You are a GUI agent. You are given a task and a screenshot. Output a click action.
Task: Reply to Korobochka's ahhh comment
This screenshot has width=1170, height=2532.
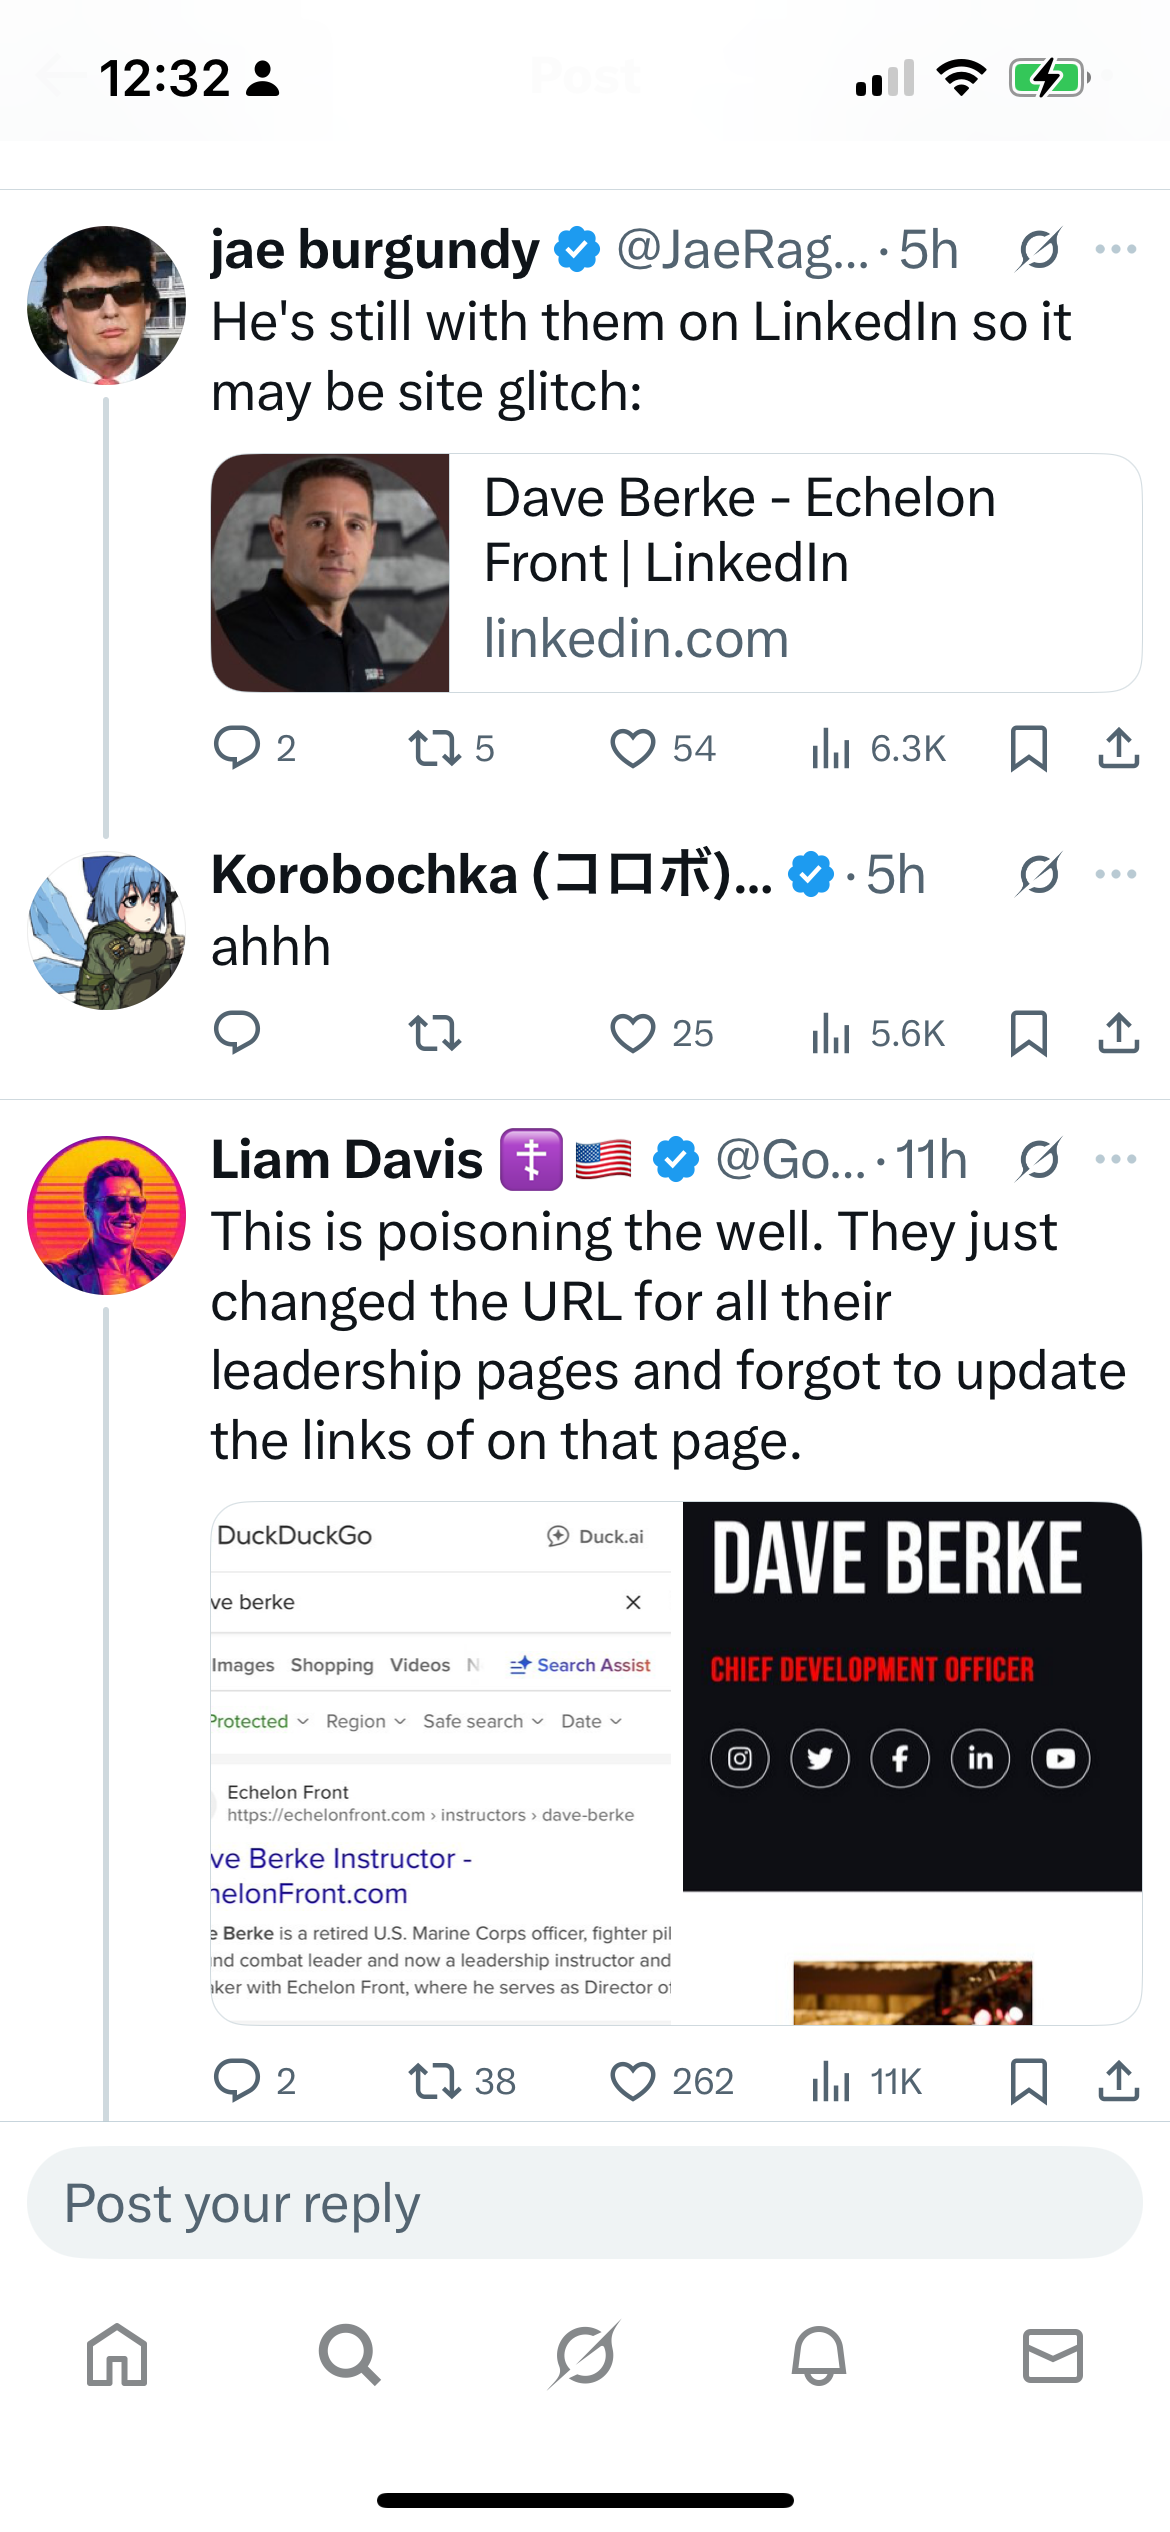pos(237,1033)
